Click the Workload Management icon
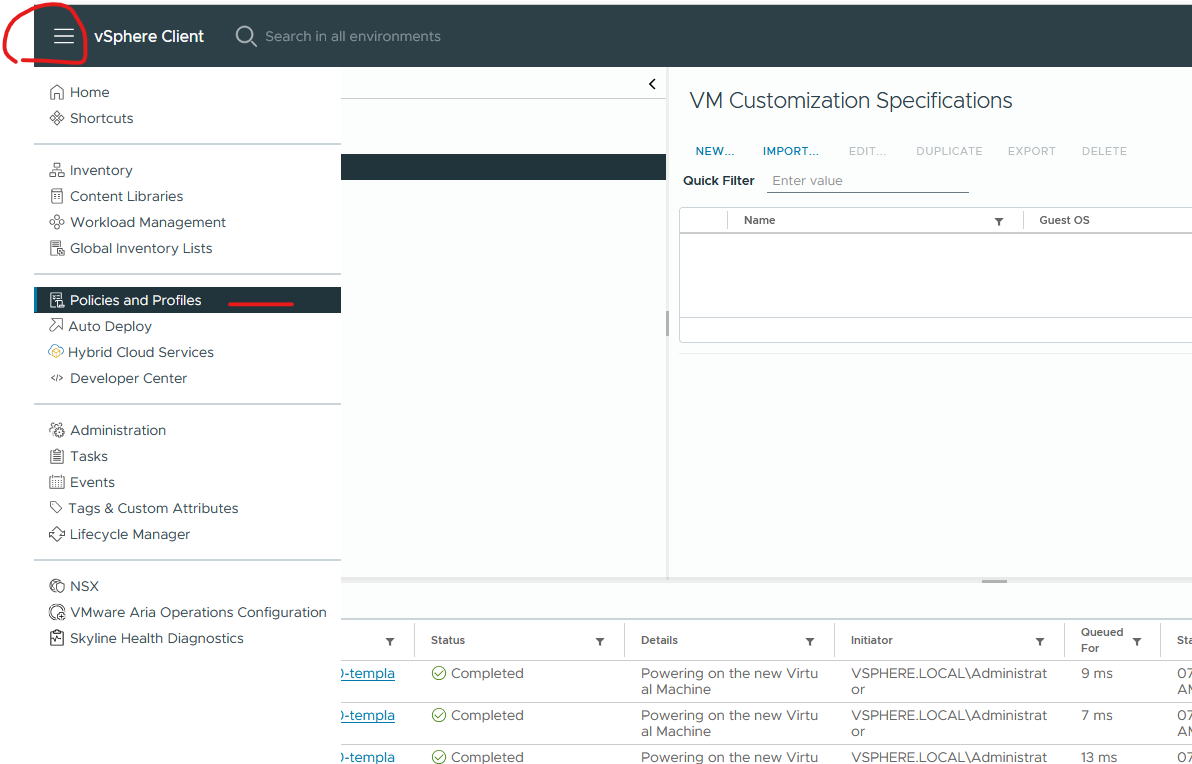 tap(56, 222)
